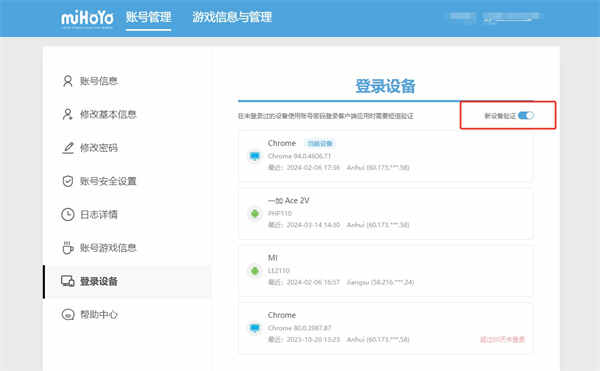Image resolution: width=600 pixels, height=371 pixels.
Task: Open the 游戏信息与管理 tab
Action: point(232,17)
